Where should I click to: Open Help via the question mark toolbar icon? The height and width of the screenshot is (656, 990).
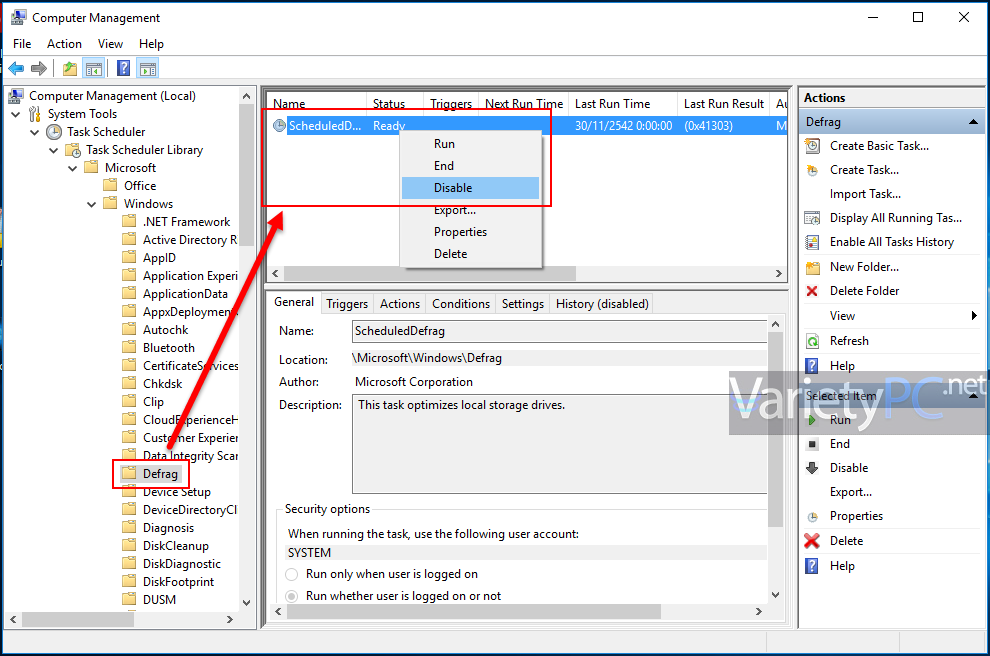(x=122, y=67)
